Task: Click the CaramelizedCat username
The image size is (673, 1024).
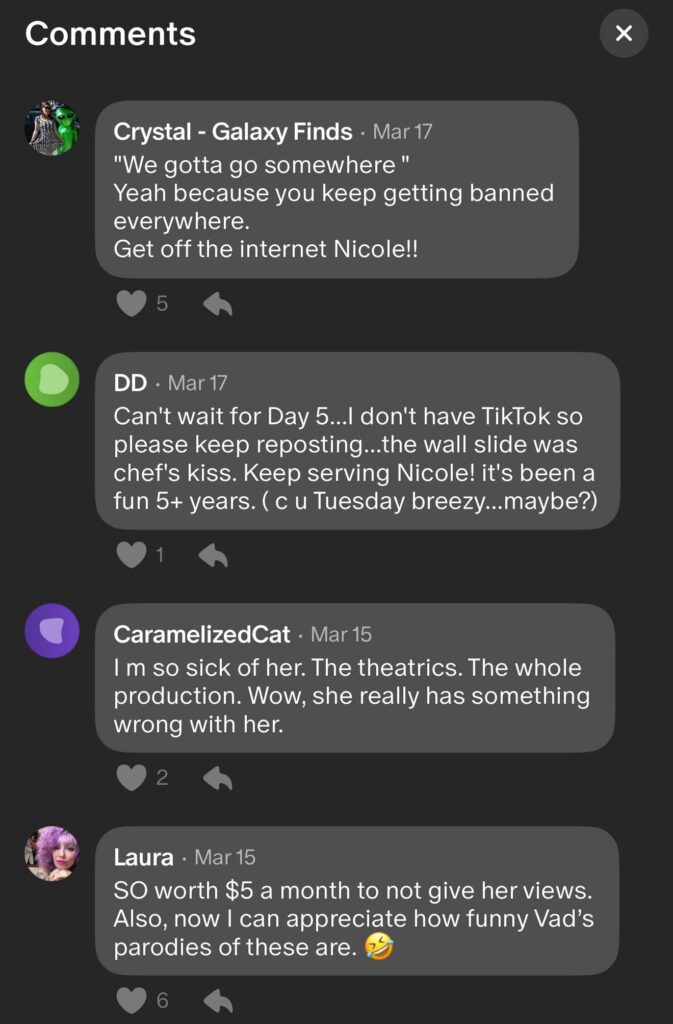Action: tap(202, 635)
